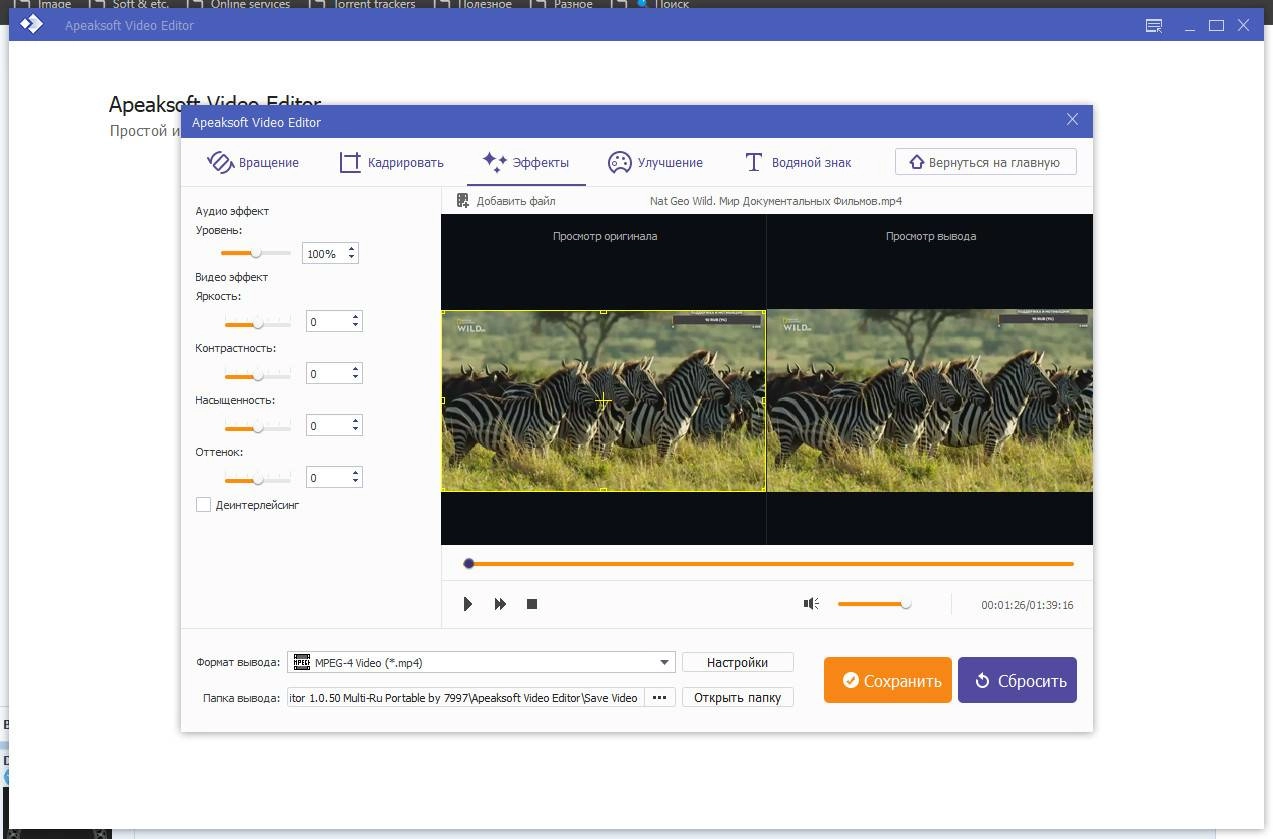
Task: Browse output folder with ellipsis button
Action: click(660, 698)
